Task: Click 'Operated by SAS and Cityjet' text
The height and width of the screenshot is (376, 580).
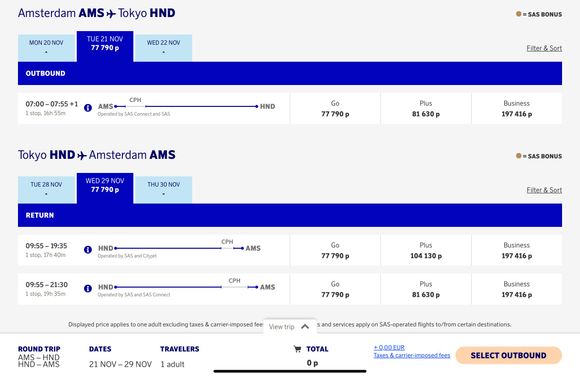Action: pos(127,256)
